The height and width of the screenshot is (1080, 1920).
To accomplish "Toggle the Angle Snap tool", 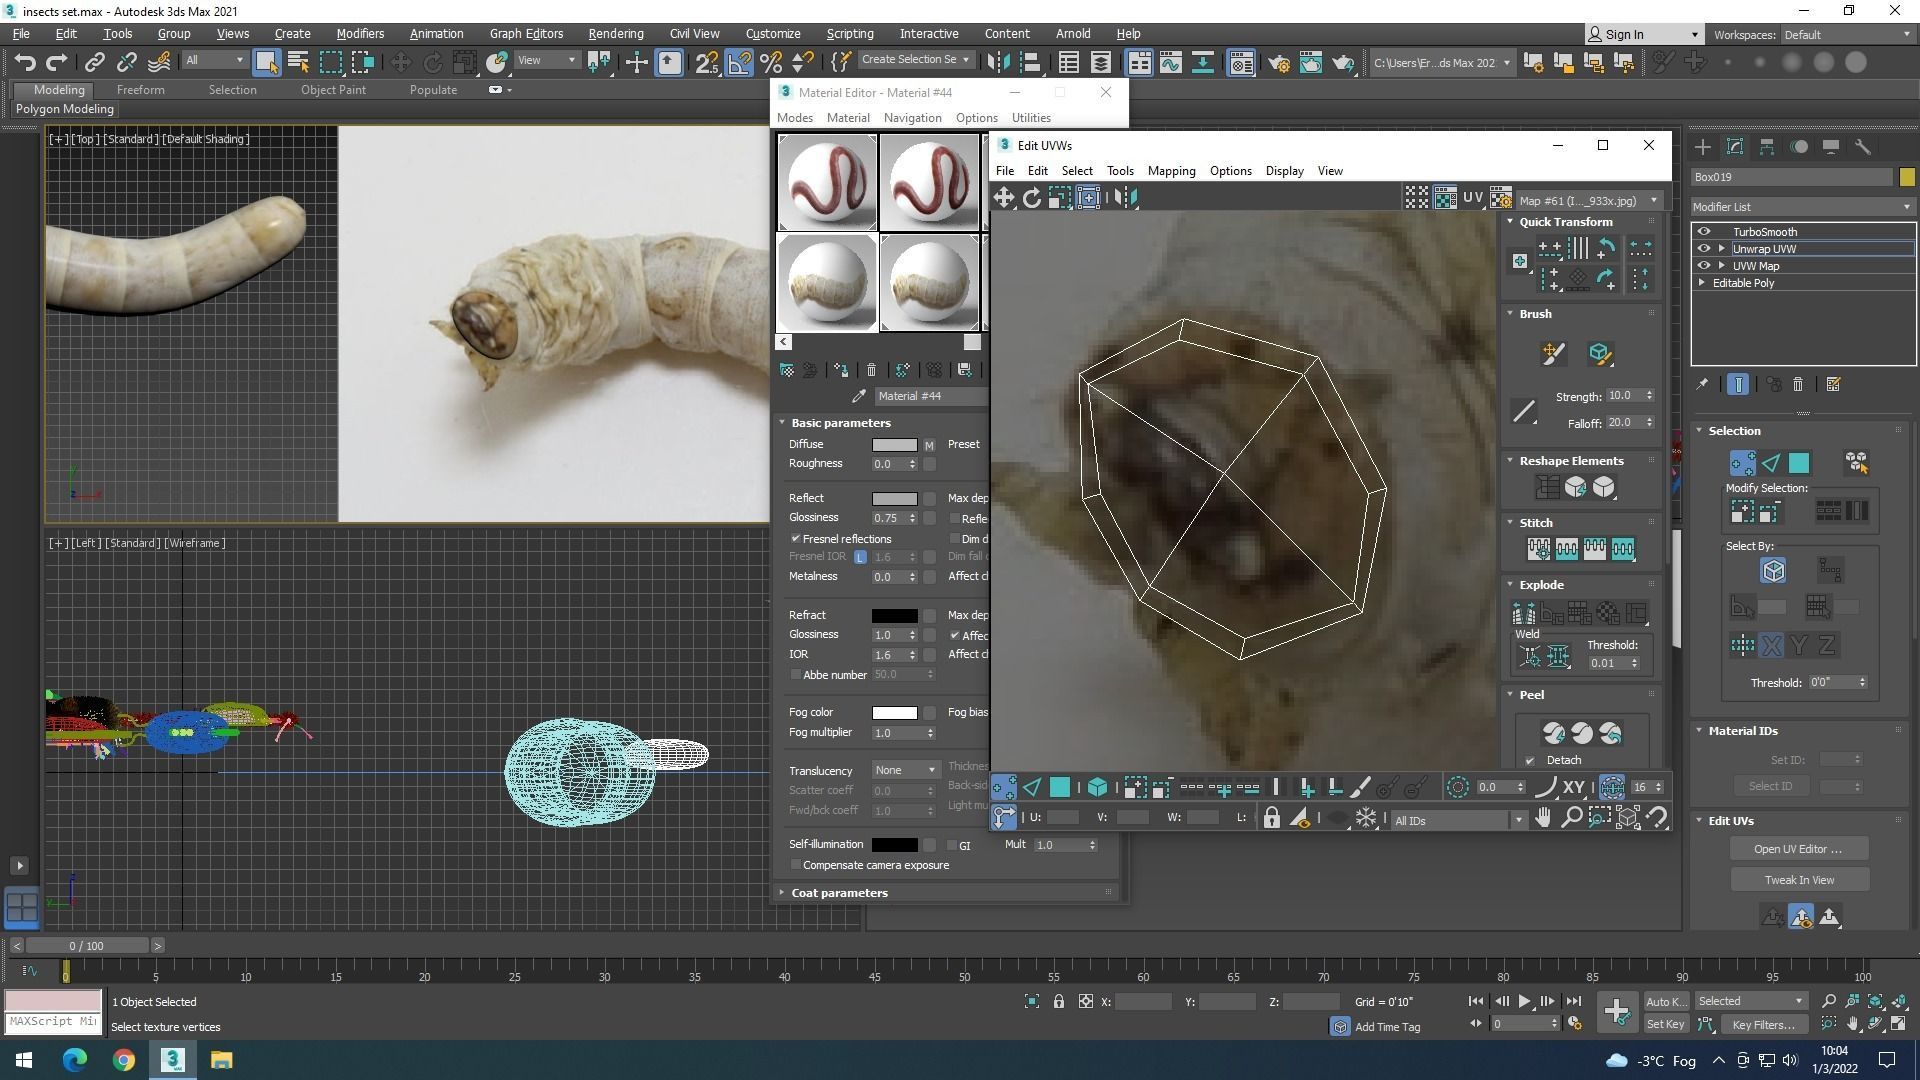I will pyautogui.click(x=739, y=63).
